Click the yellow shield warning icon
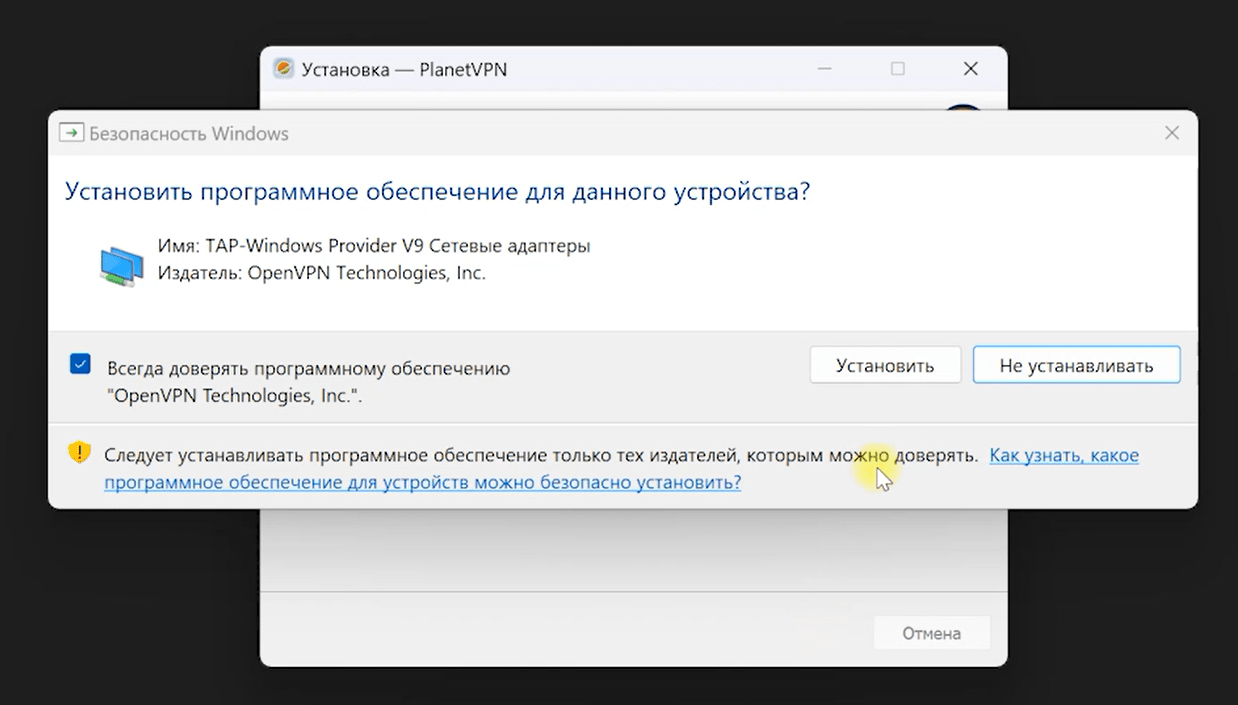The width and height of the screenshot is (1238, 705). (x=79, y=453)
